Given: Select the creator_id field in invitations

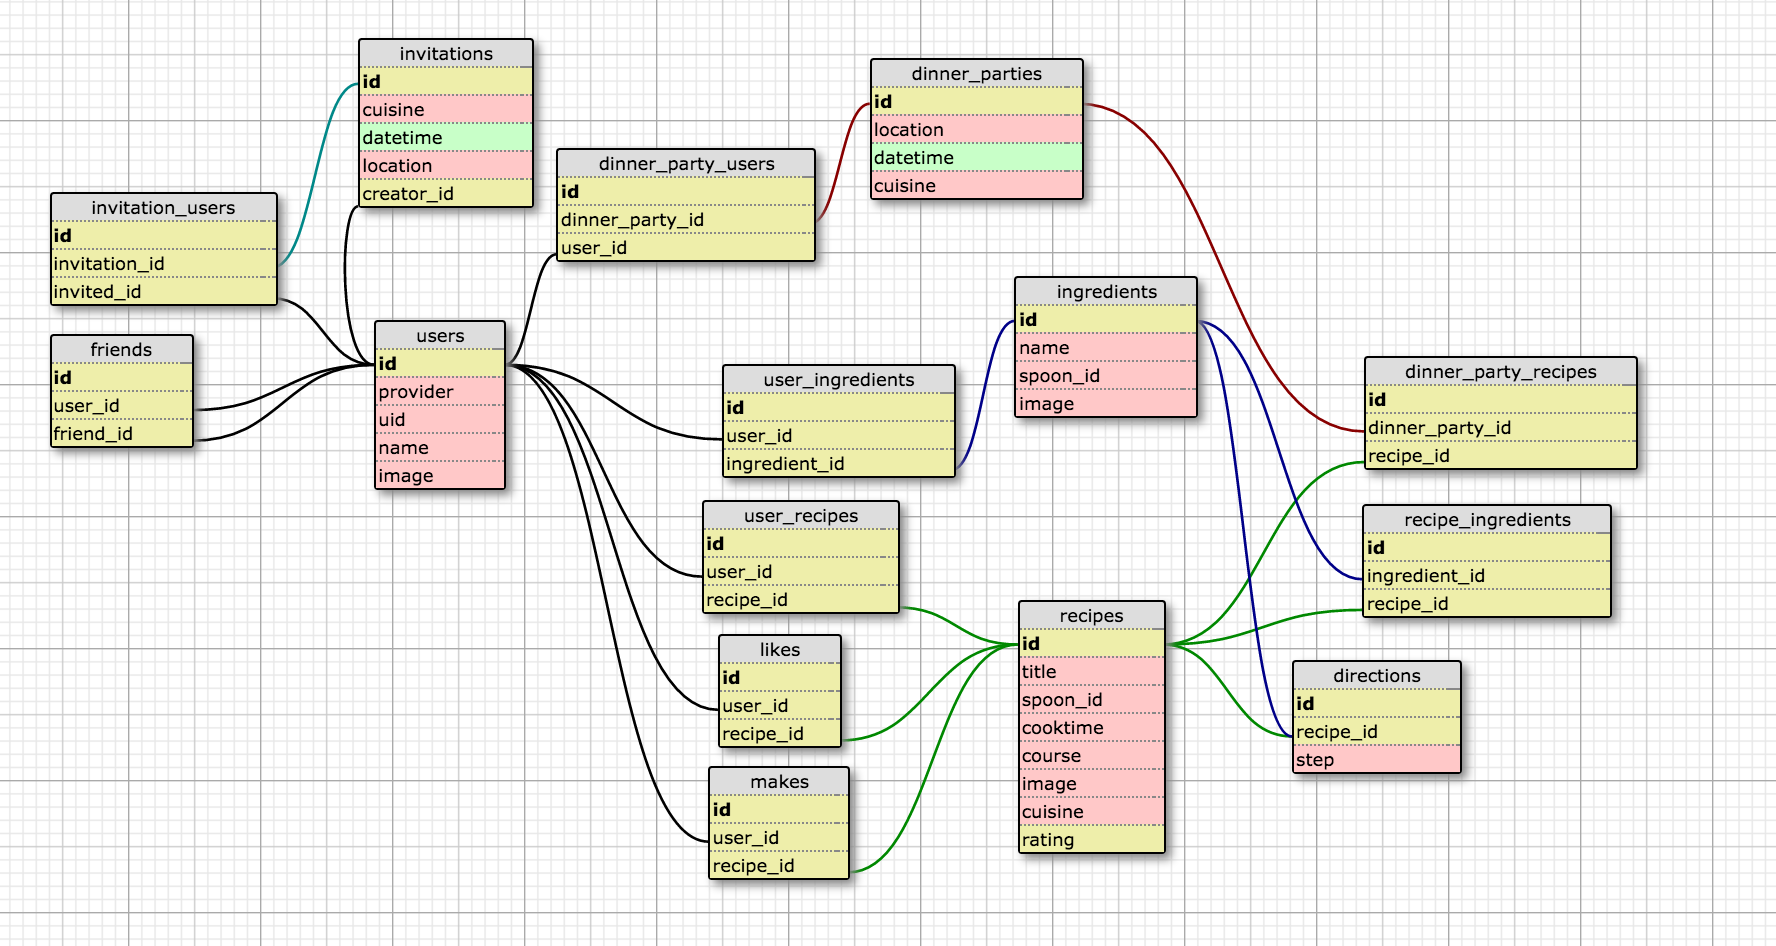Looking at the screenshot, I should [x=446, y=194].
